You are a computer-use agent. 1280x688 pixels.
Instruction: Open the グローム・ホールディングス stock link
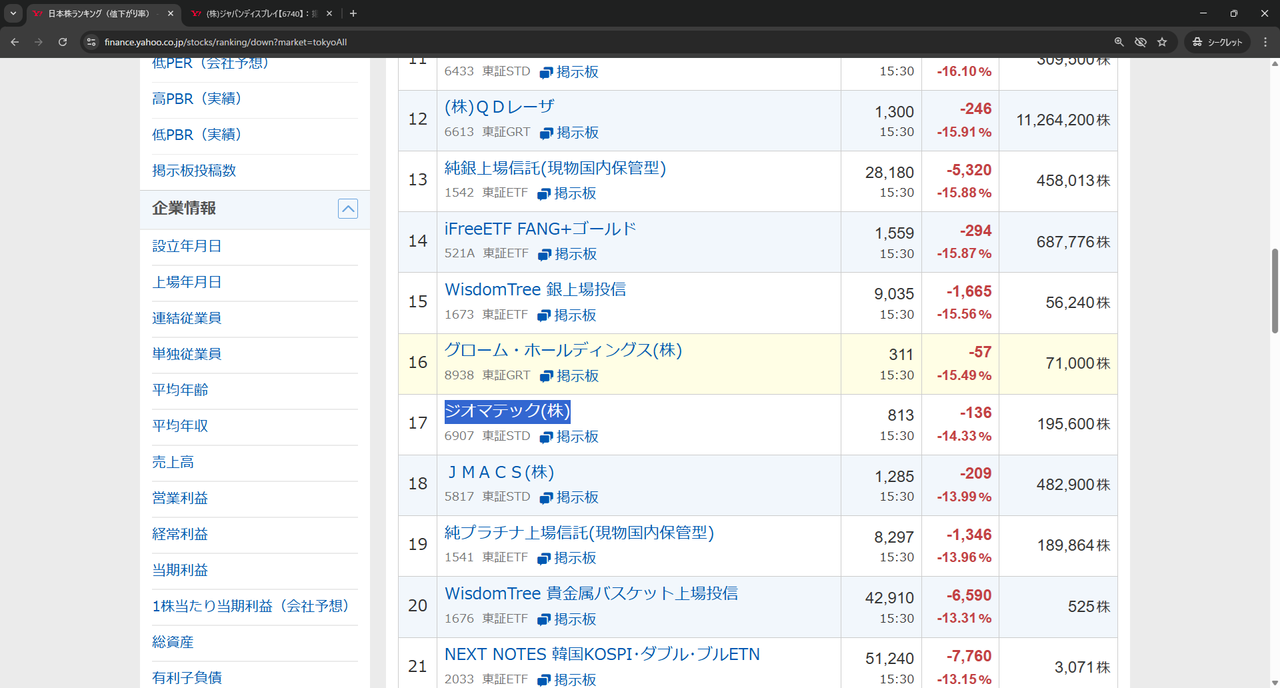pyautogui.click(x=563, y=351)
